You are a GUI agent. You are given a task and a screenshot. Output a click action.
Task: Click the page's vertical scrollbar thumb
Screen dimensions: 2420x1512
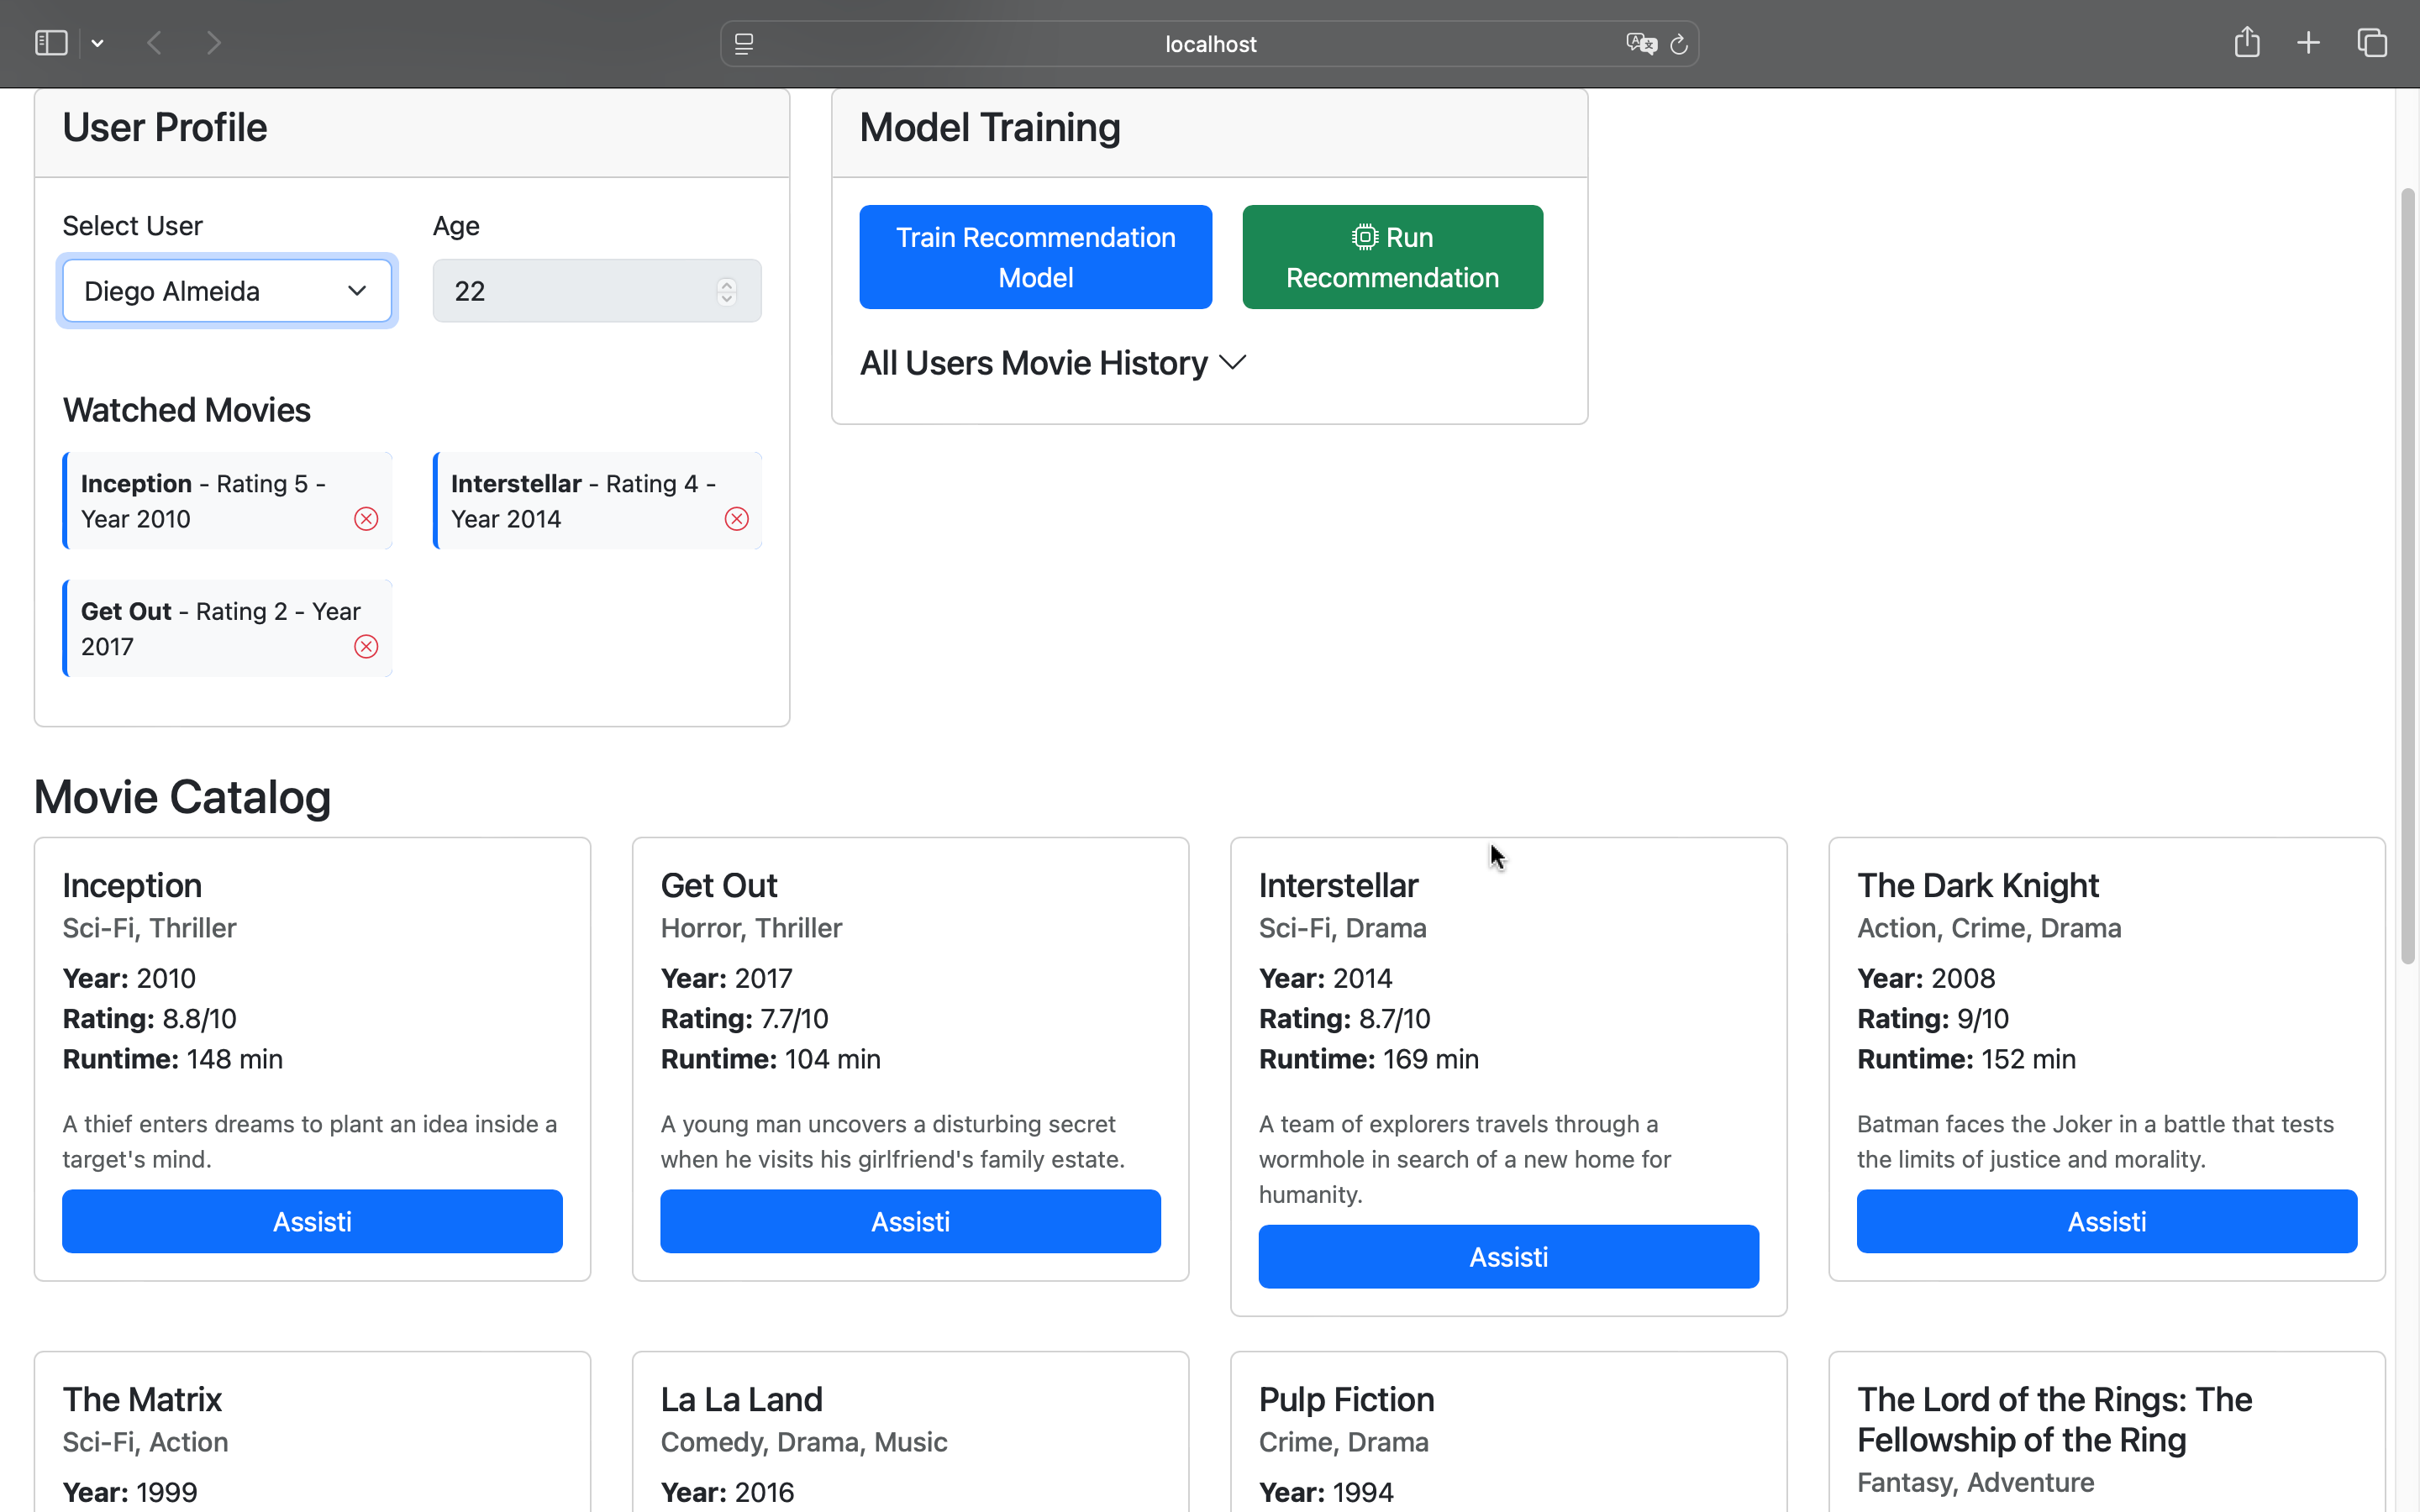pos(2408,576)
